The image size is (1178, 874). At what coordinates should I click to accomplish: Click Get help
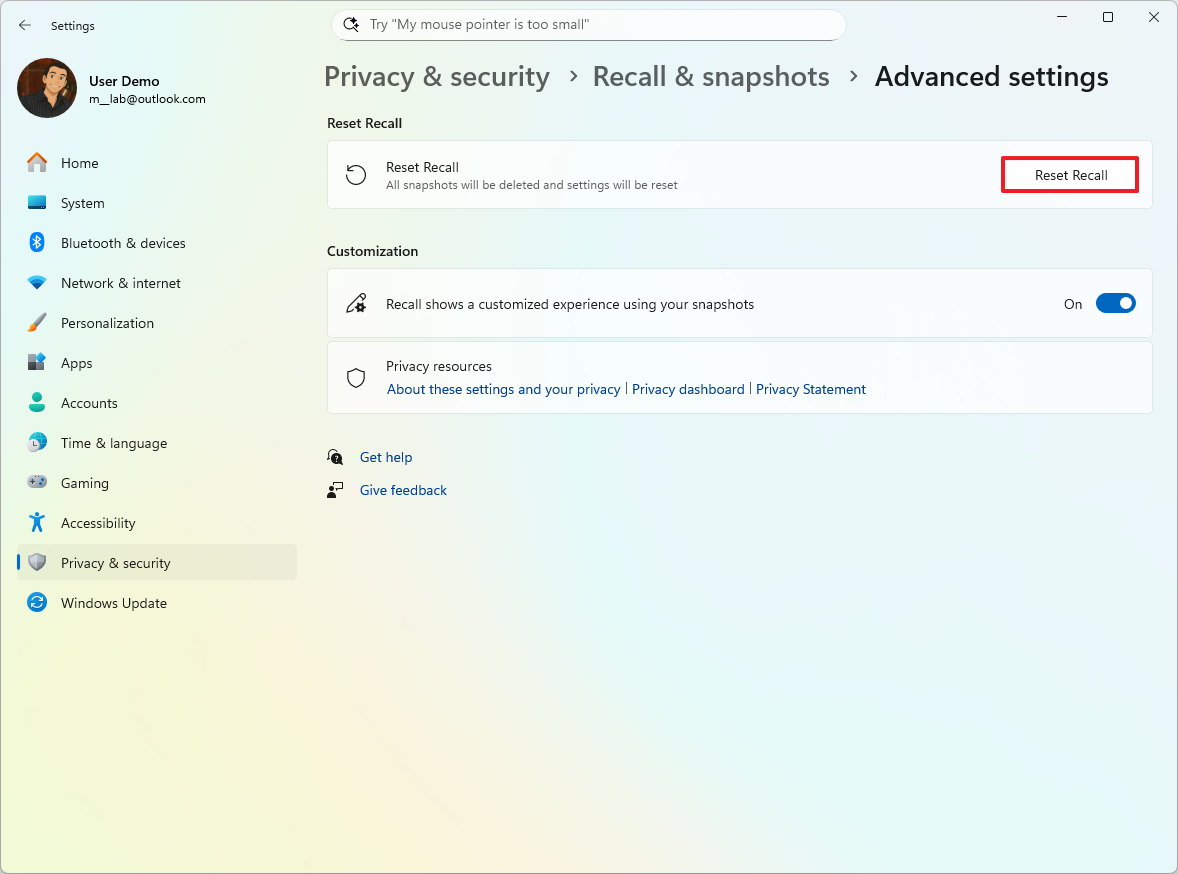pyautogui.click(x=386, y=457)
